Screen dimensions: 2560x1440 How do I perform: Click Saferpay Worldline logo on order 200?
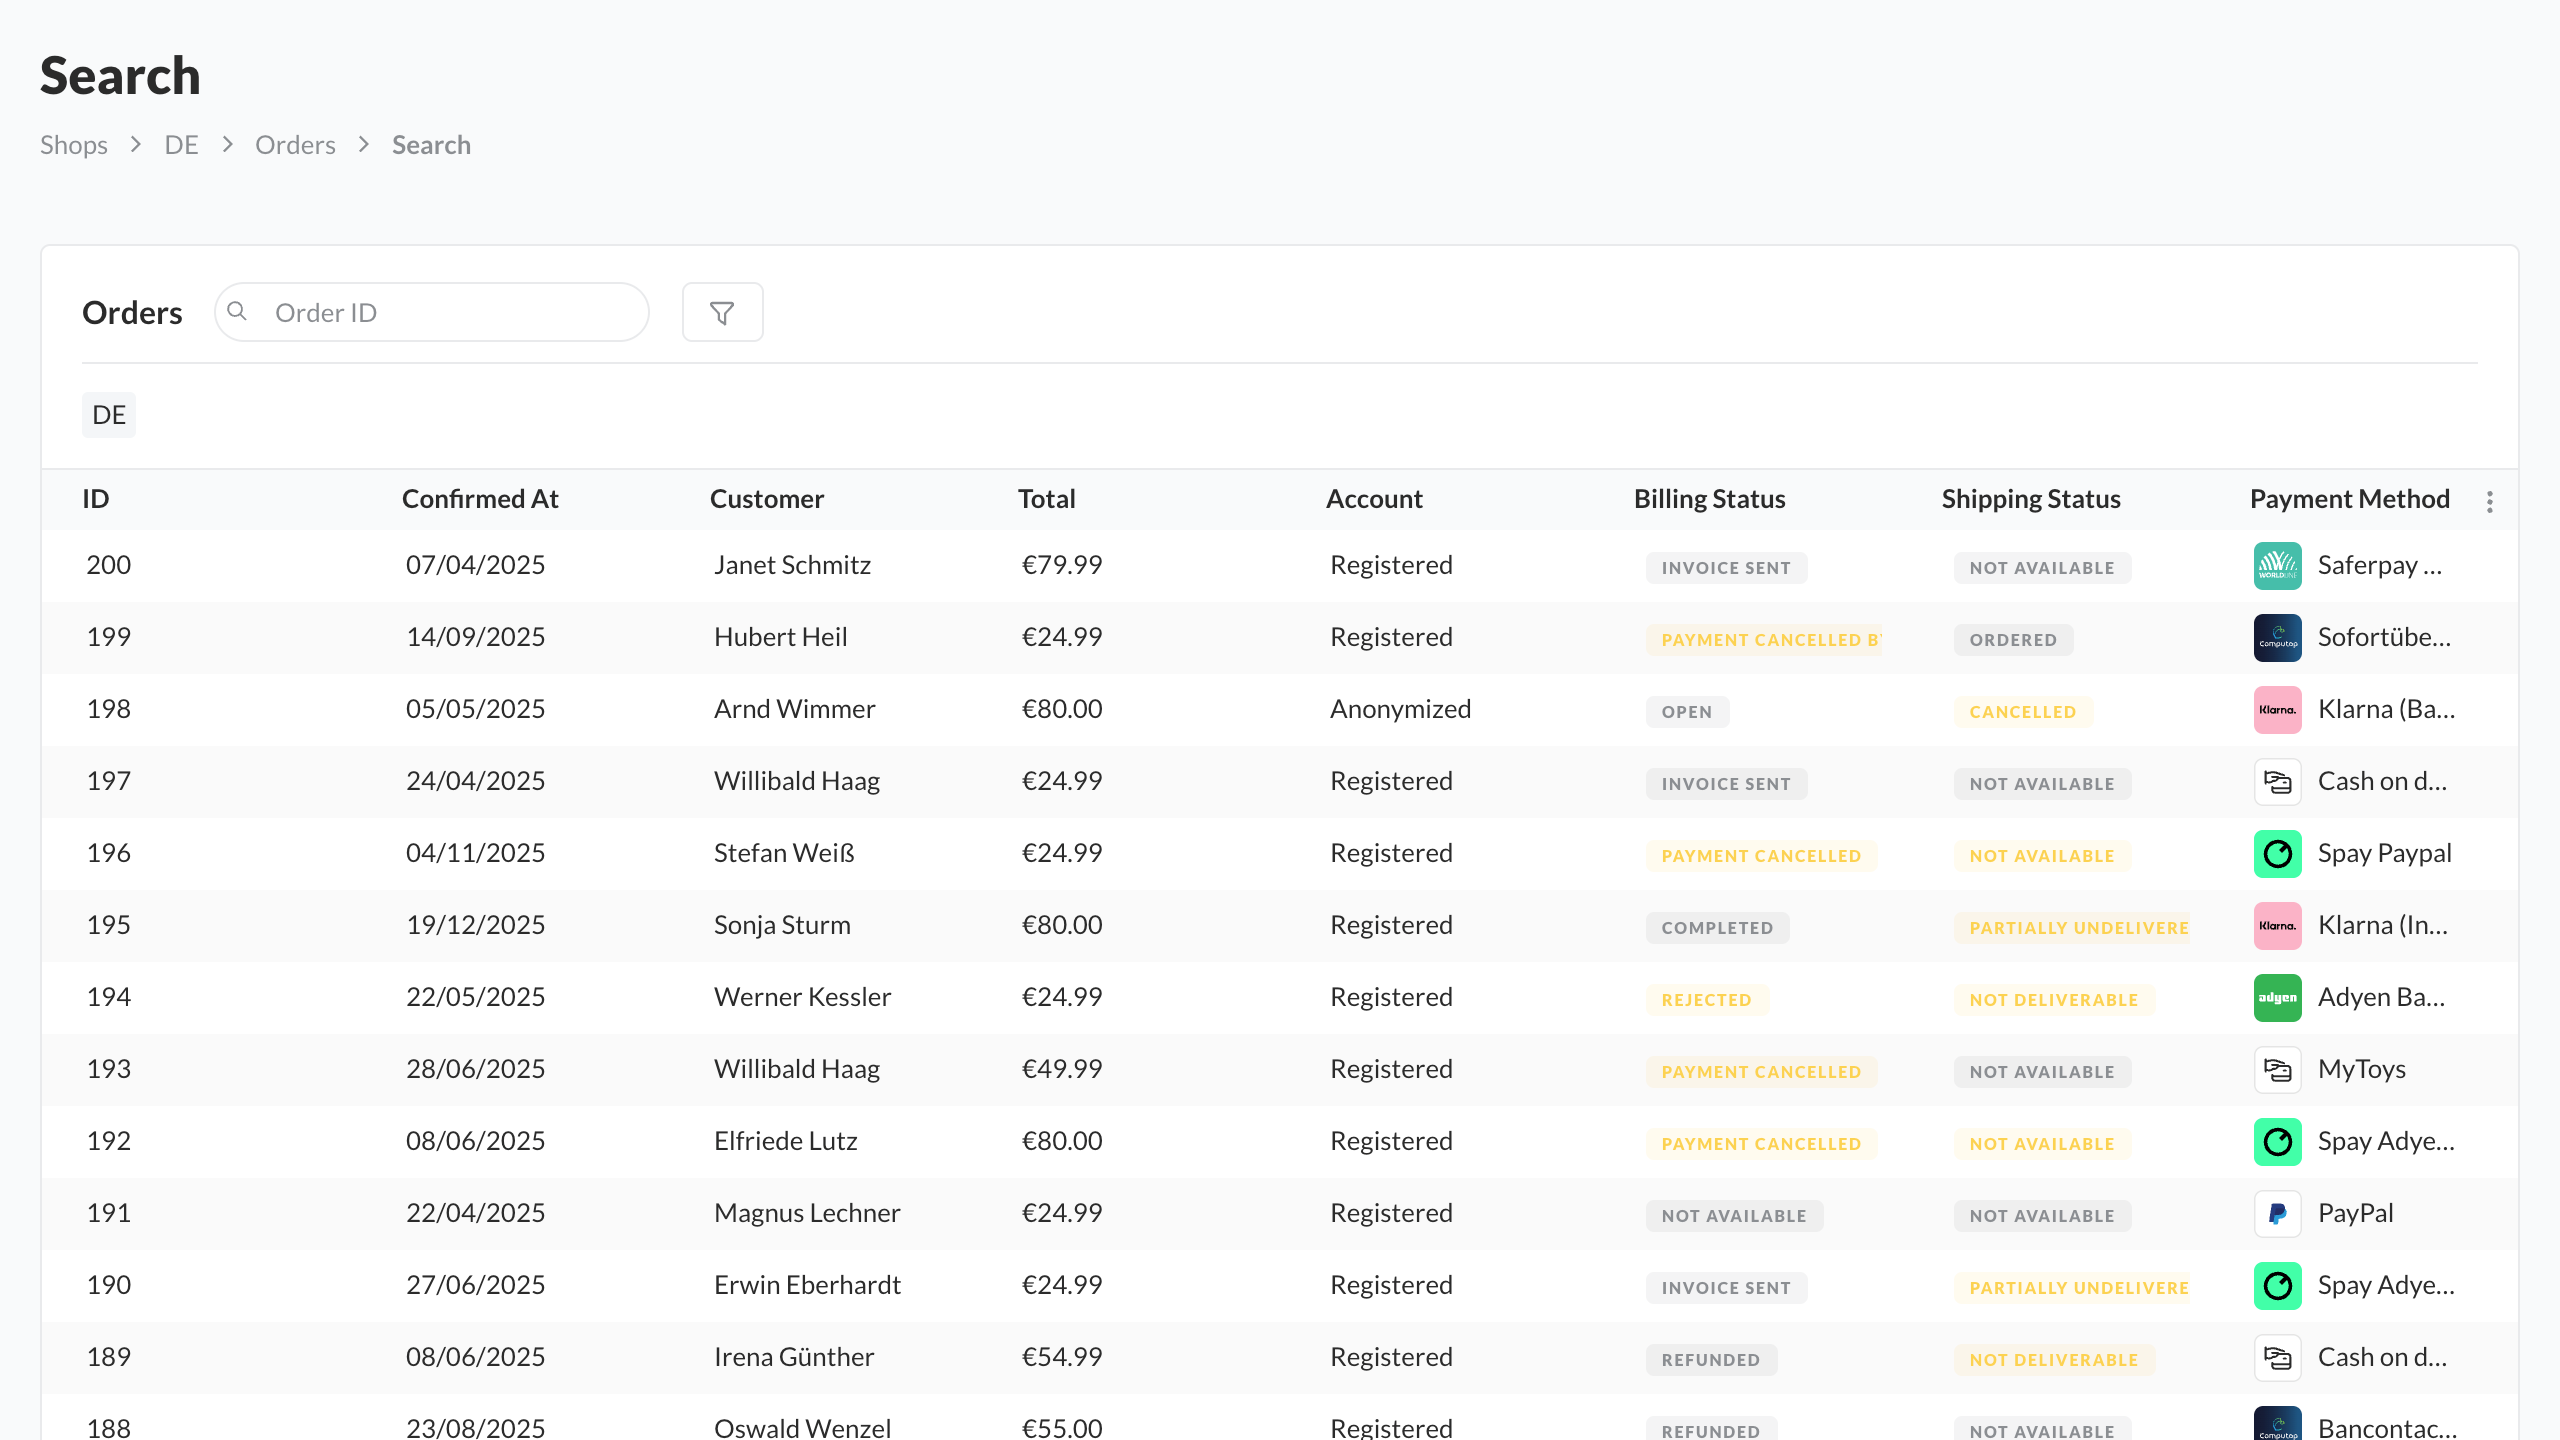(2277, 566)
